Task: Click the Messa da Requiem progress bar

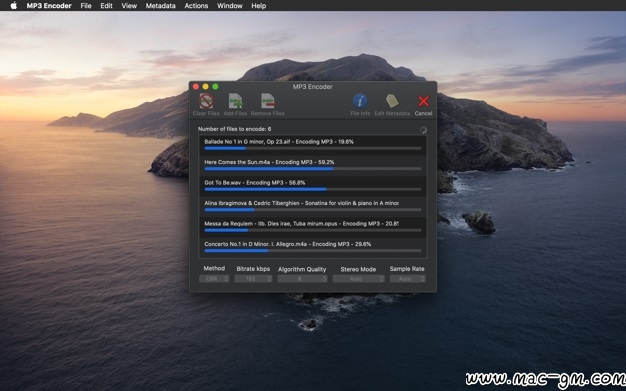Action: click(313, 230)
